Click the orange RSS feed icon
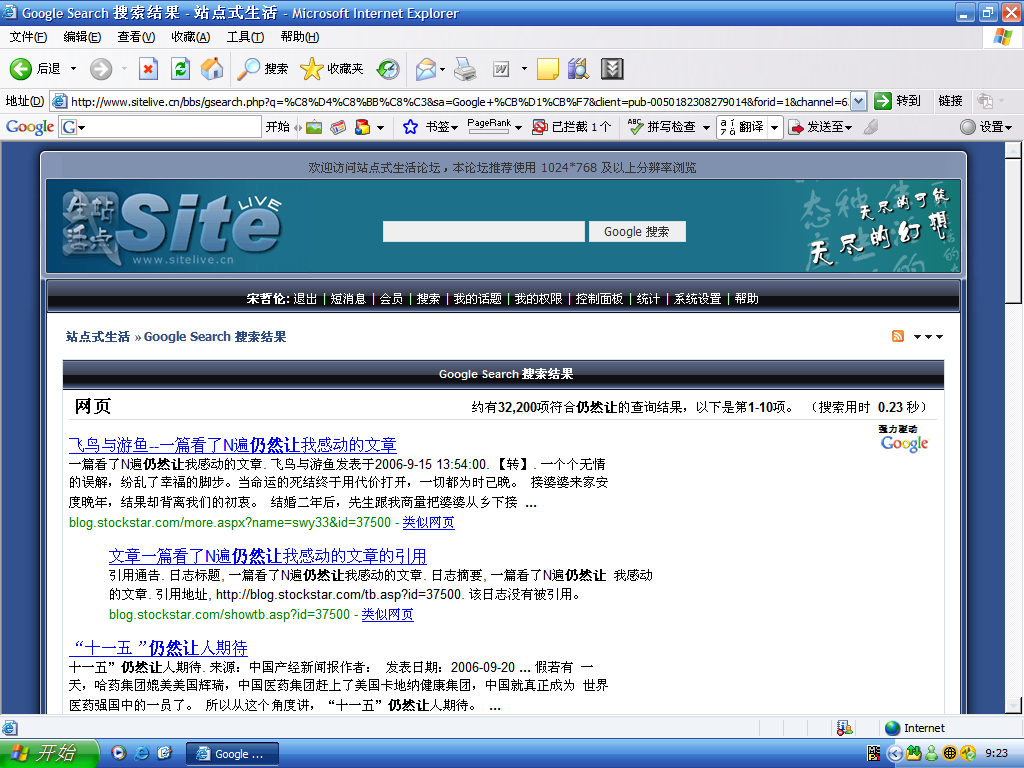 coord(898,336)
